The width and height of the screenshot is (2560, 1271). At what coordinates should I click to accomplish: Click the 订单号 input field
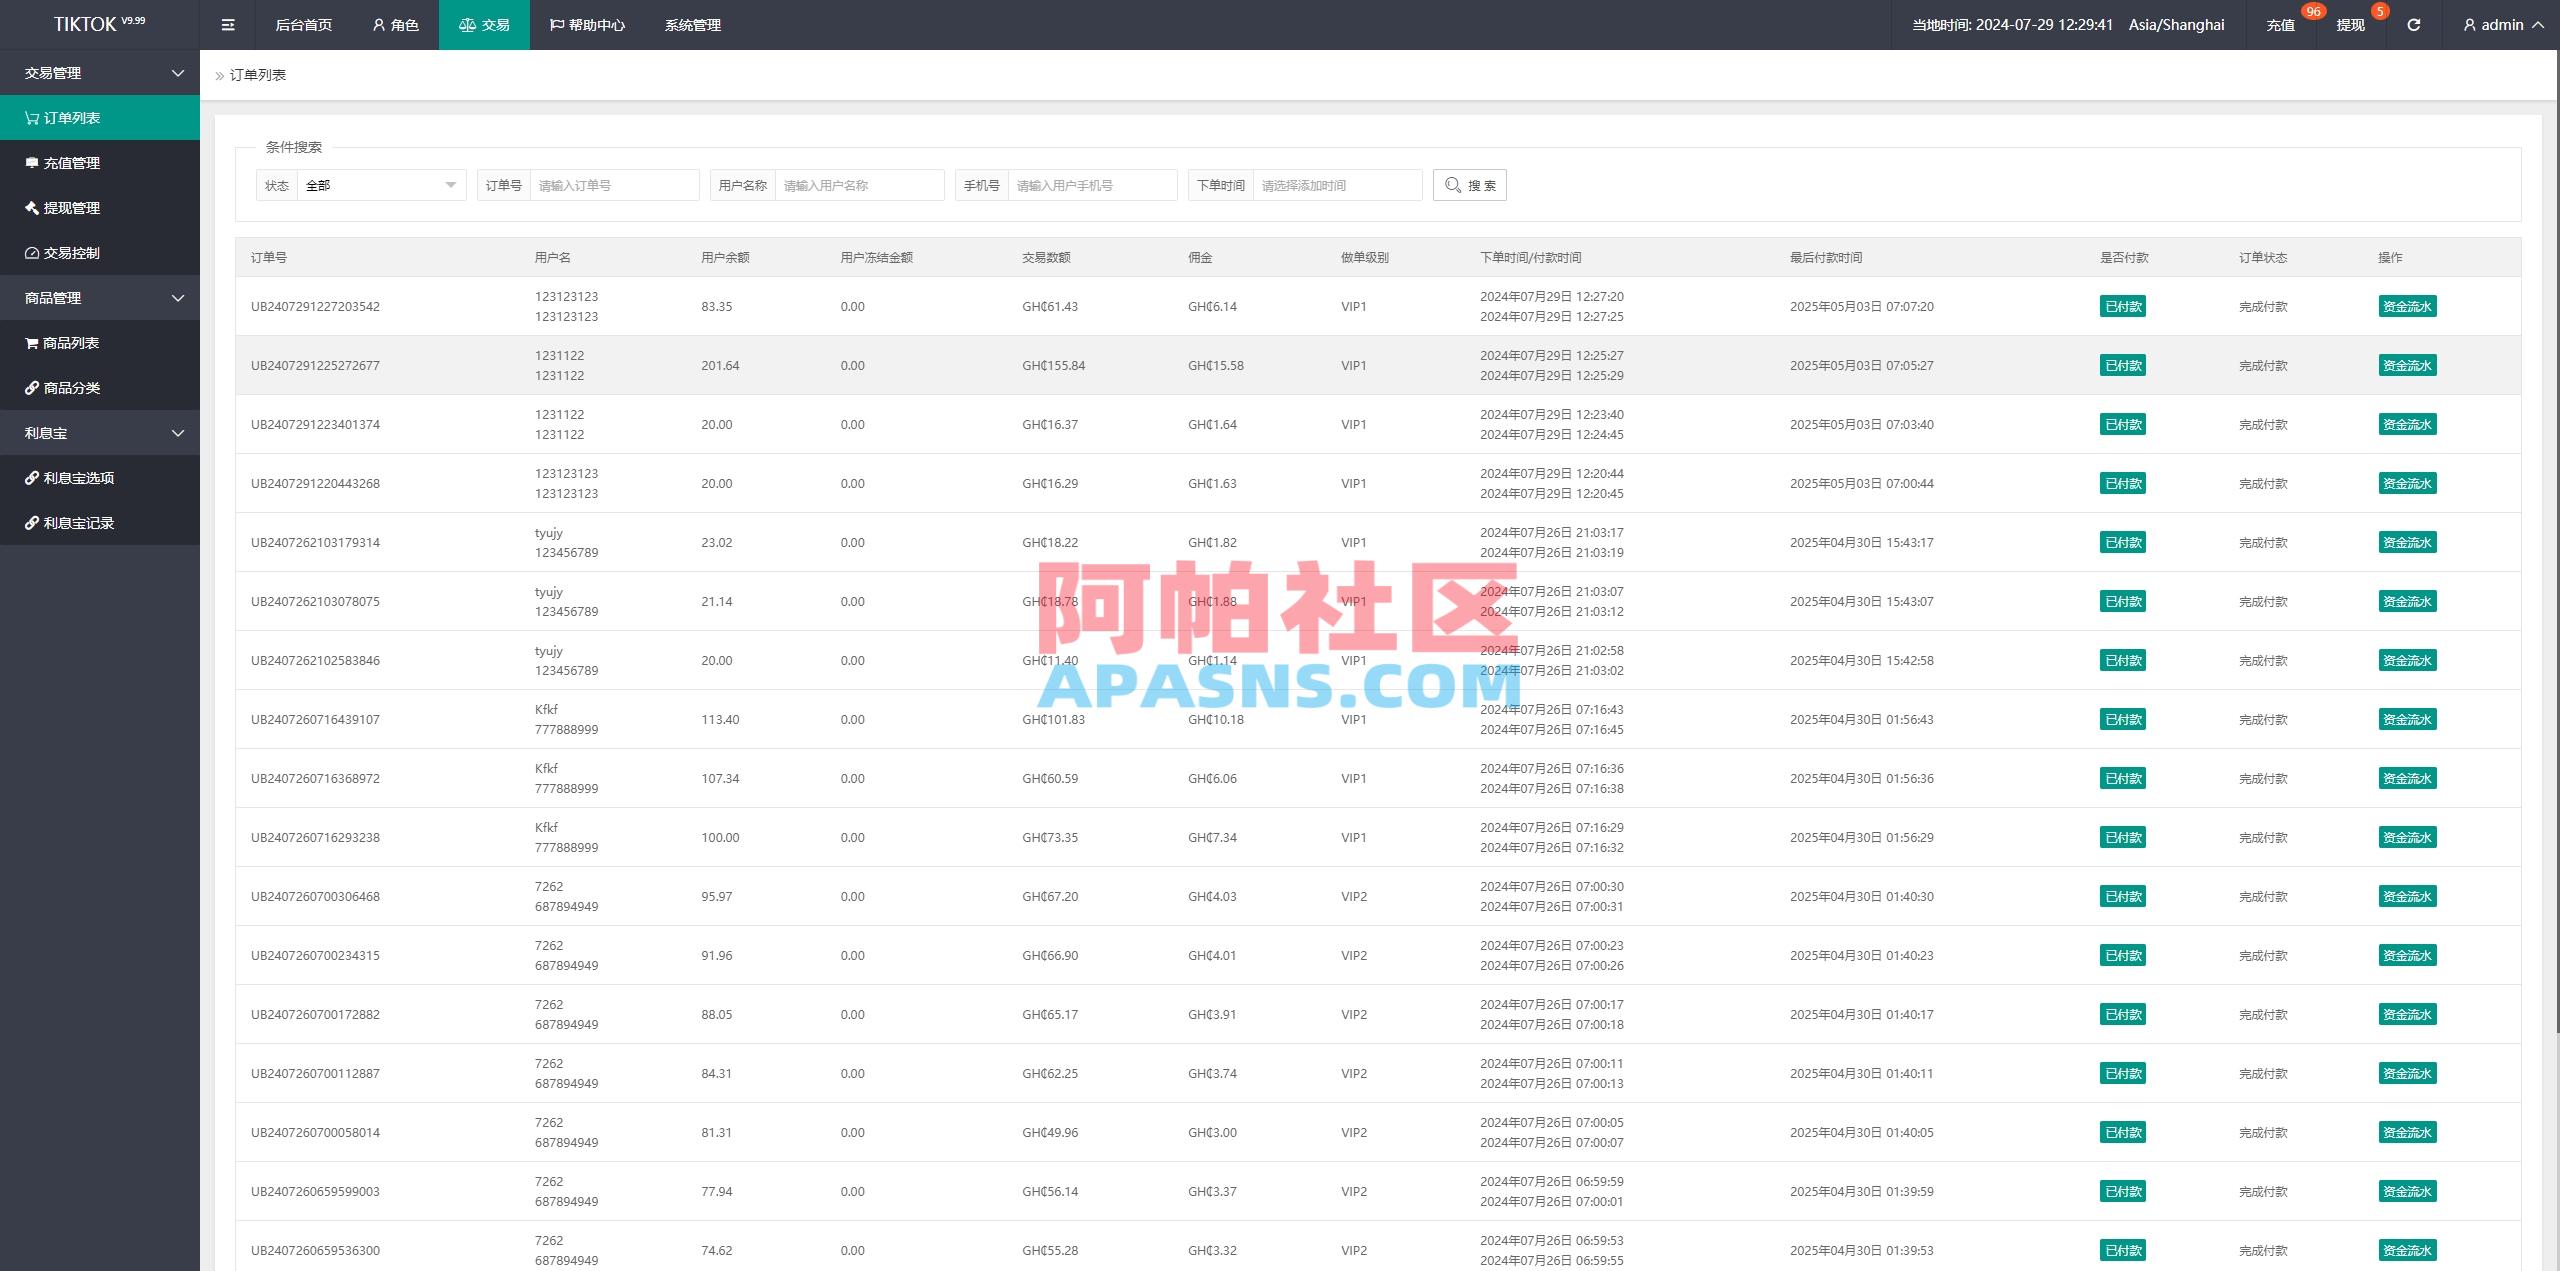click(614, 185)
